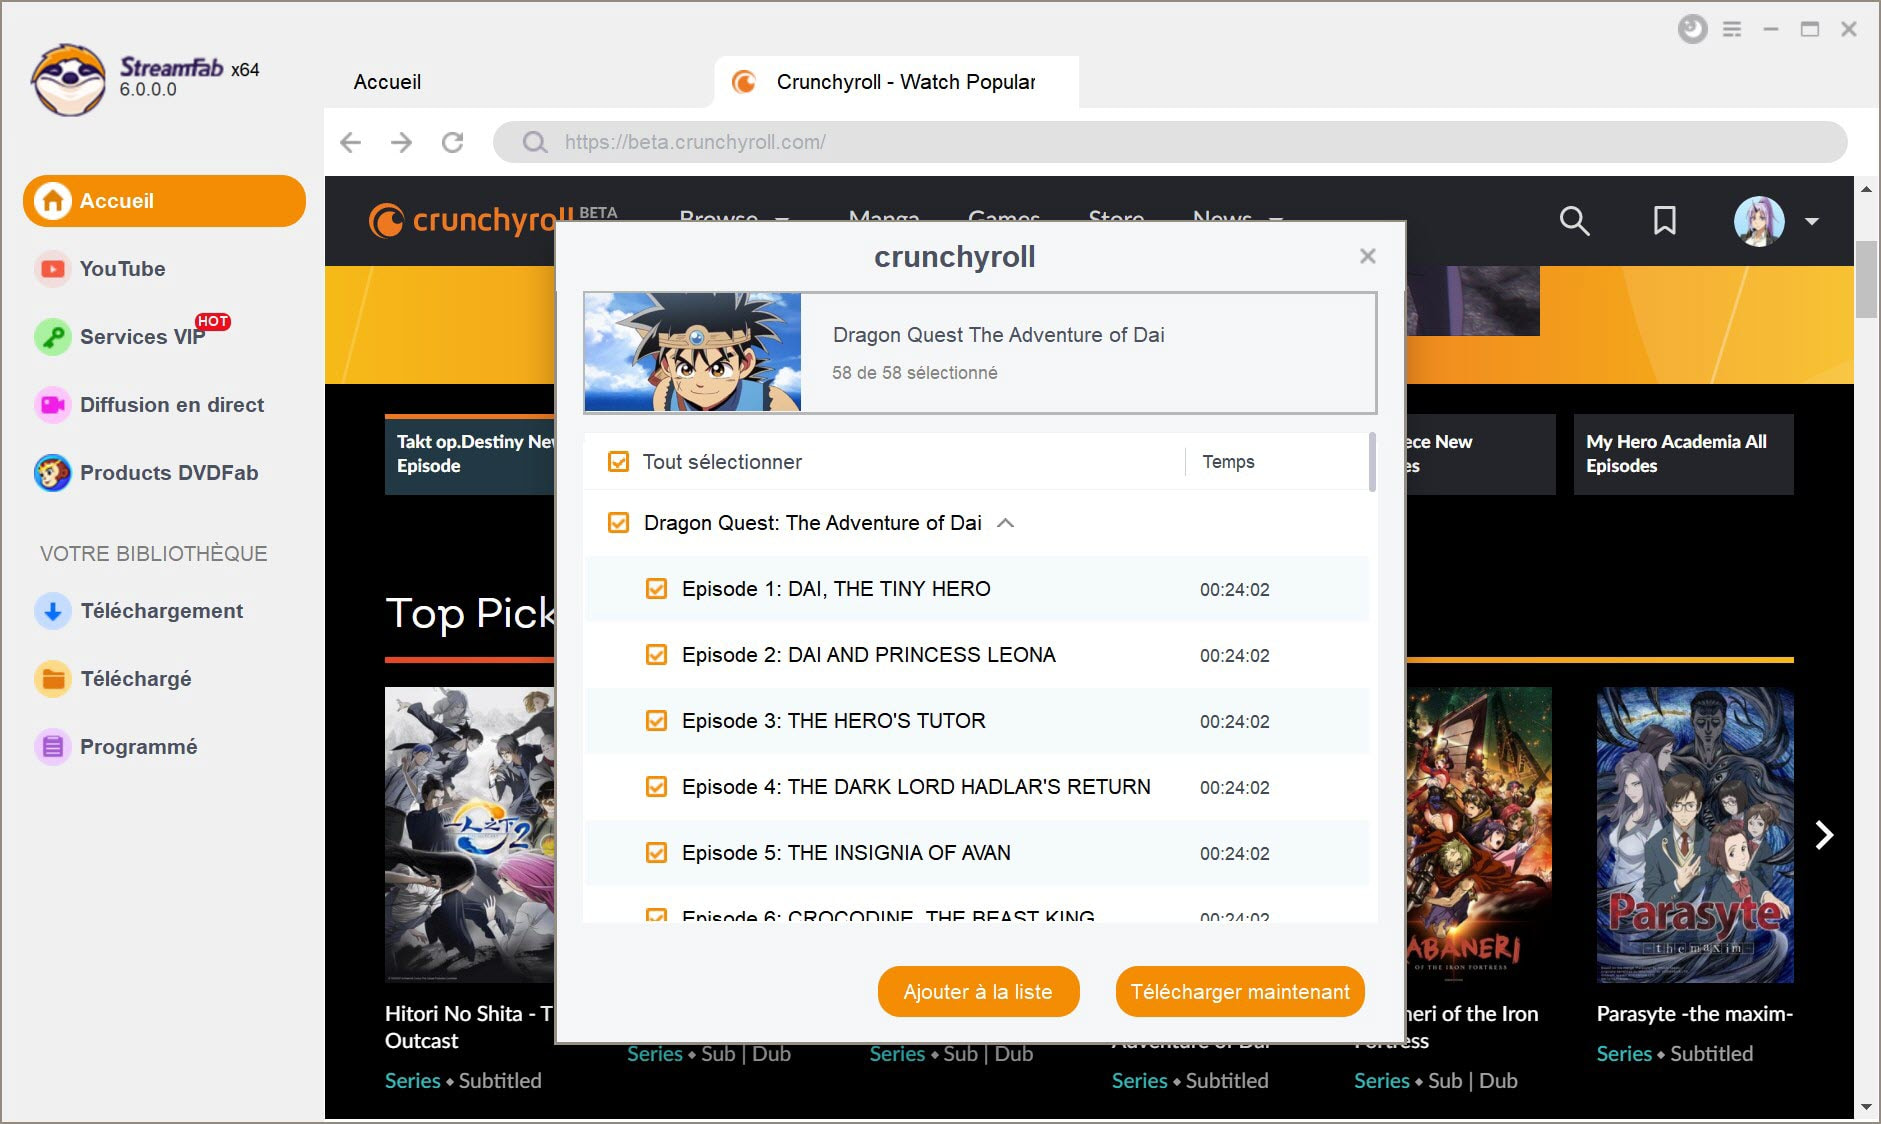Screen dimensions: 1881x1124
Task: Click the 'VOTRE BIBLIOTHÈQUE' heading
Action: 154,554
